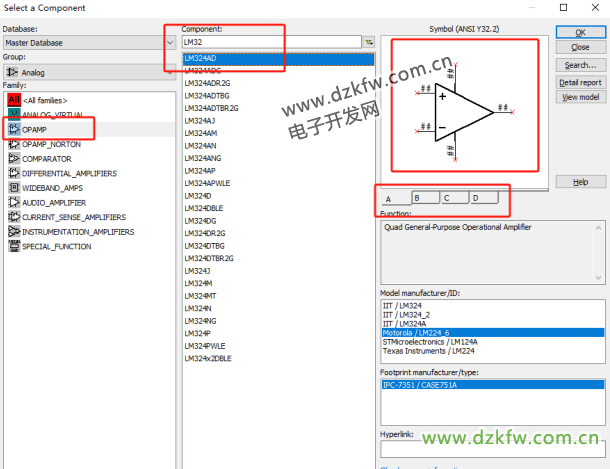The height and width of the screenshot is (469, 610).
Task: Select the OPAMP family icon
Action: tap(14, 129)
